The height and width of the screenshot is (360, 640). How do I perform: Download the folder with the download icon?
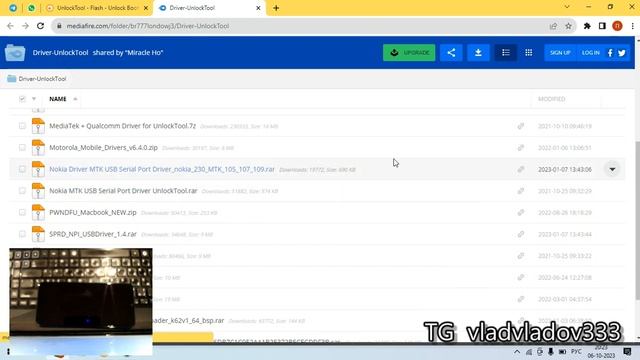click(478, 53)
